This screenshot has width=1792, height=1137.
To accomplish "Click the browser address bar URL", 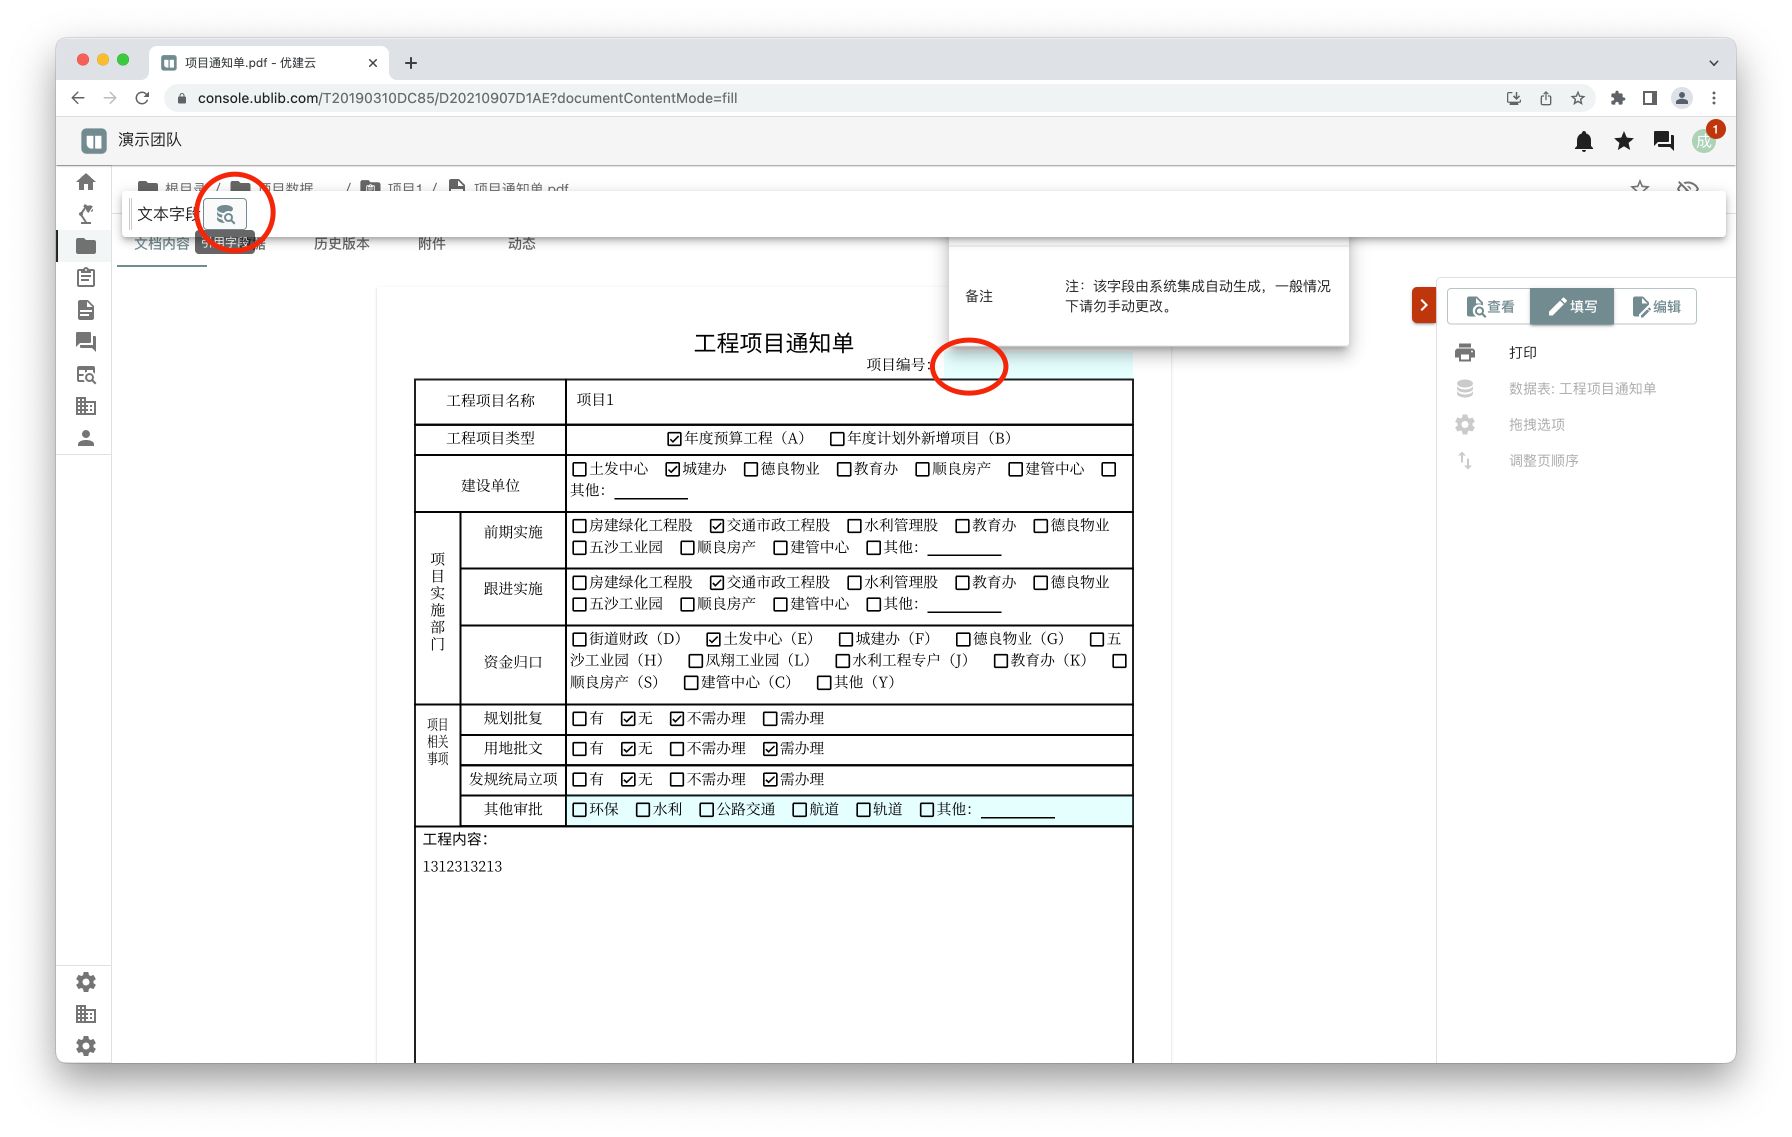I will coord(467,98).
